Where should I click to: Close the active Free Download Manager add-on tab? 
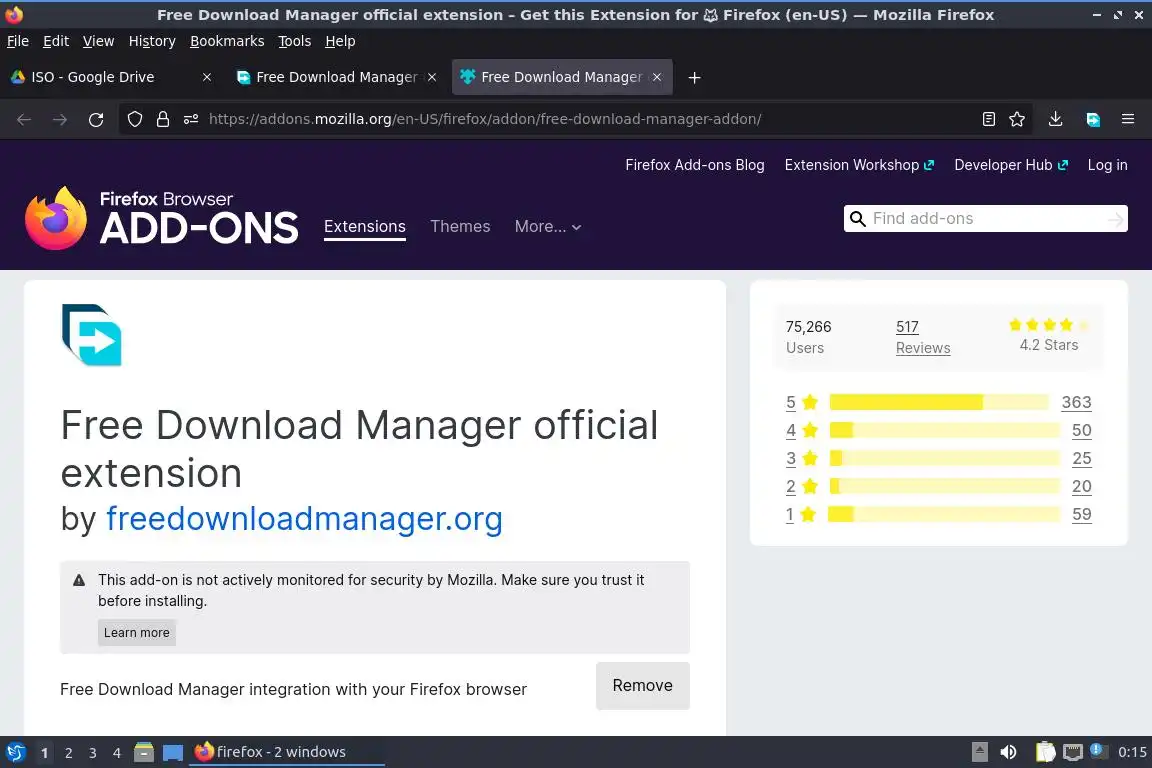coord(657,77)
